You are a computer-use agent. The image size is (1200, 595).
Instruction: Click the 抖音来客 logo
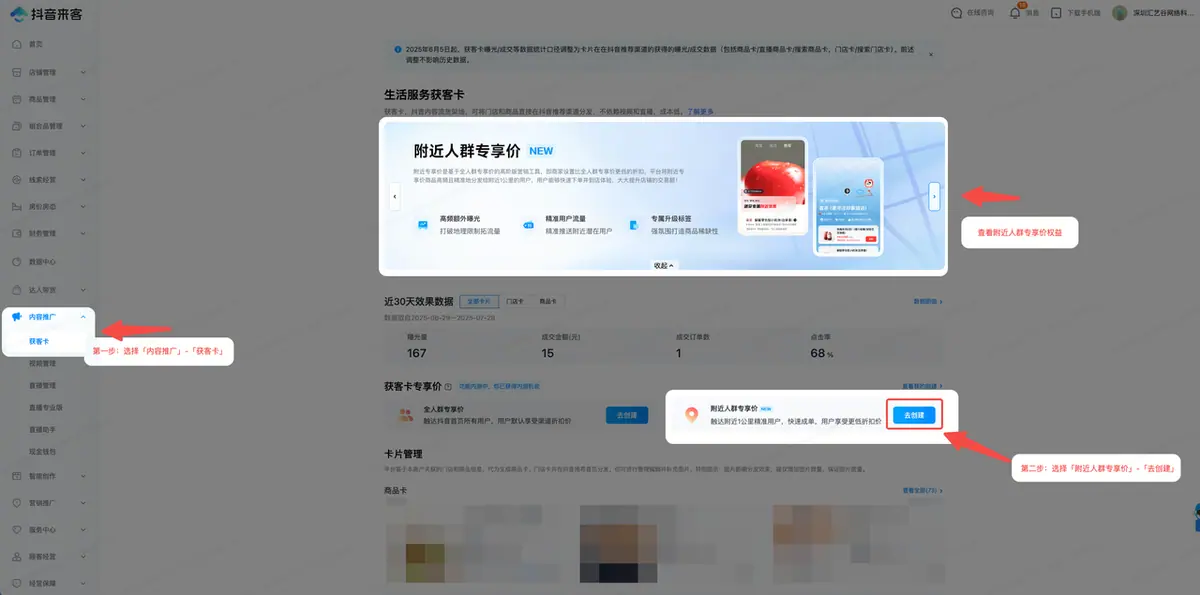[44, 13]
